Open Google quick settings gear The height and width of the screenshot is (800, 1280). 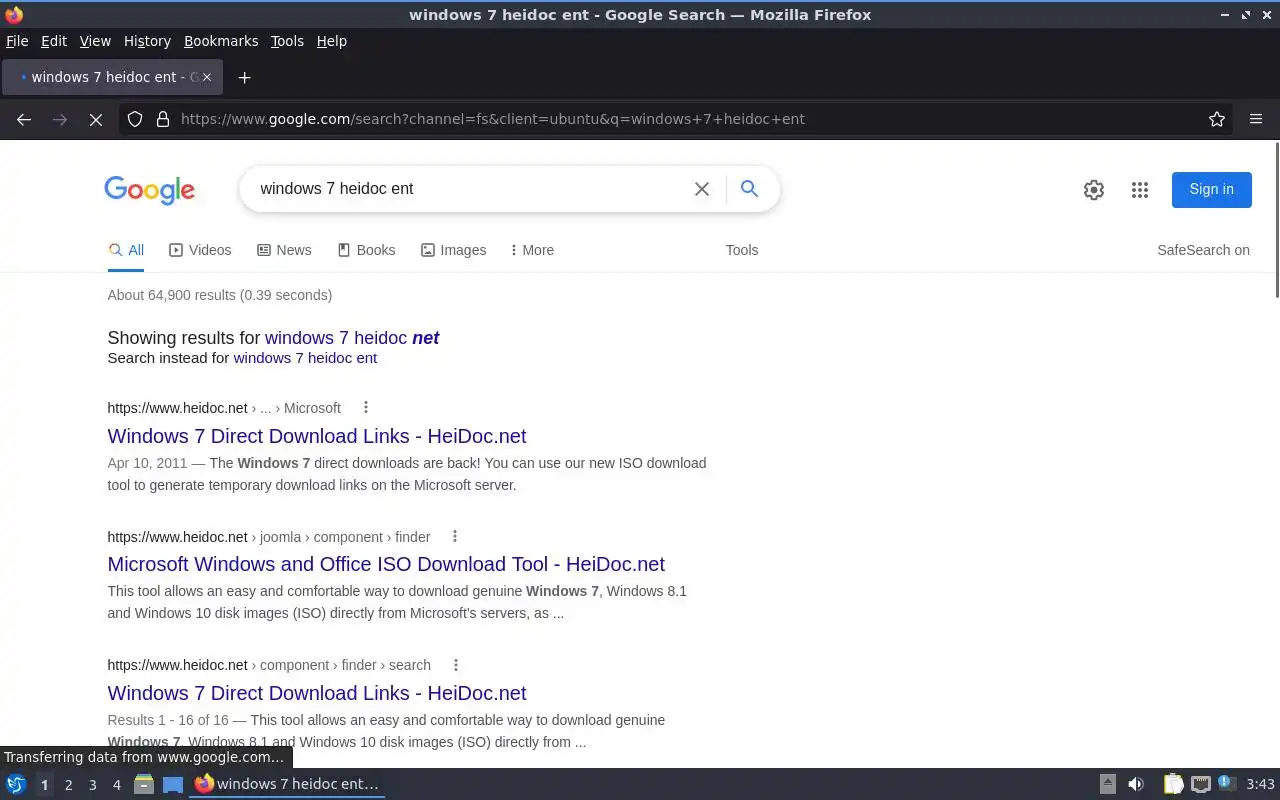coord(1094,190)
